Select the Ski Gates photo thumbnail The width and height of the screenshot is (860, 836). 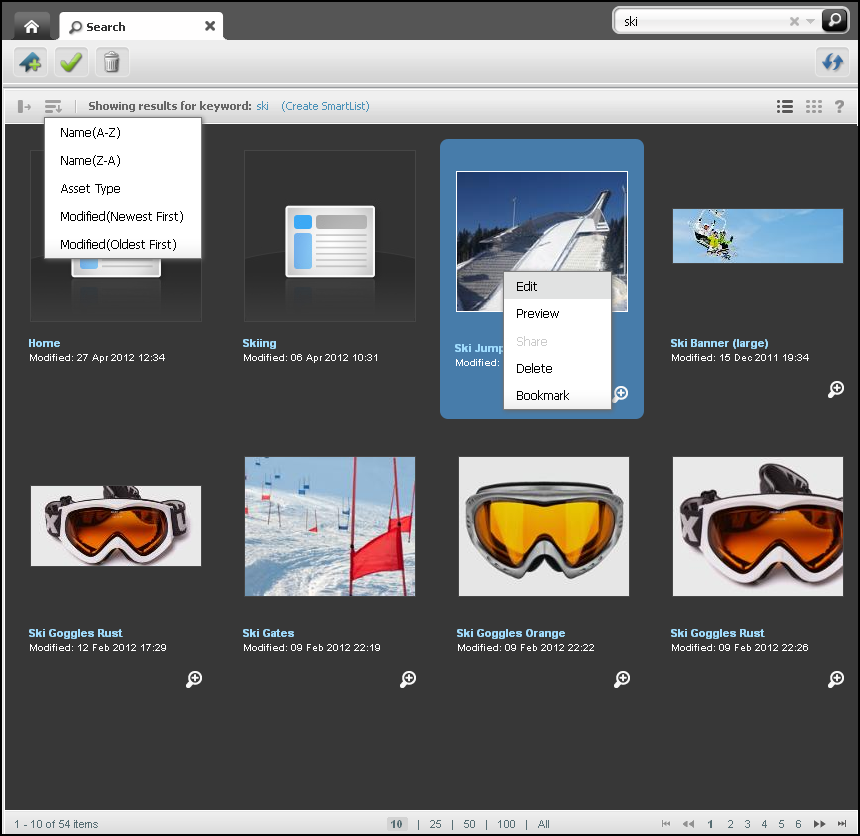coord(330,527)
